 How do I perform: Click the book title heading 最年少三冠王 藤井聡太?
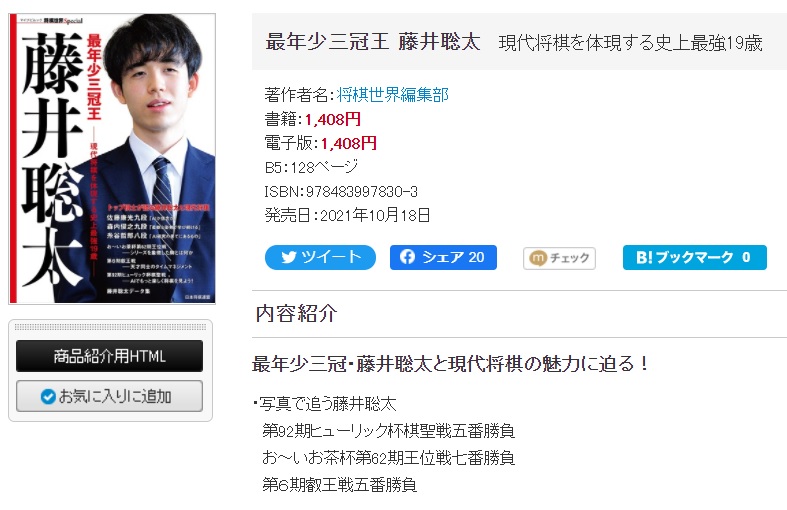373,42
